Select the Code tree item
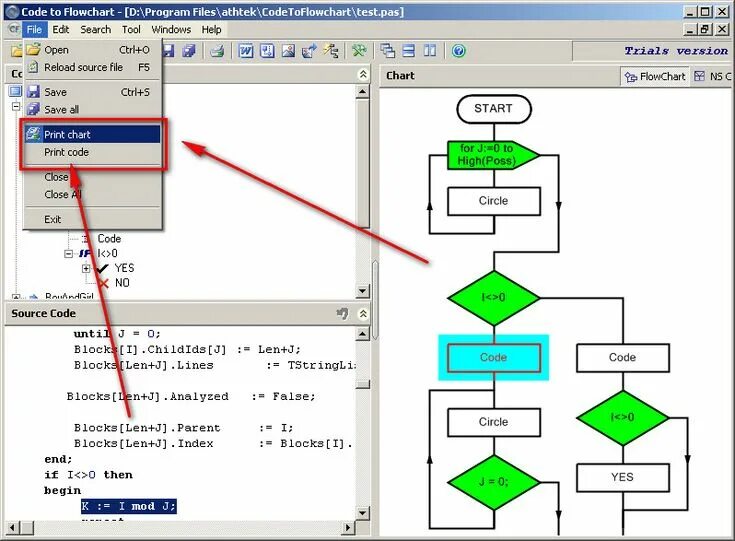Image resolution: width=735 pixels, height=541 pixels. [109, 239]
